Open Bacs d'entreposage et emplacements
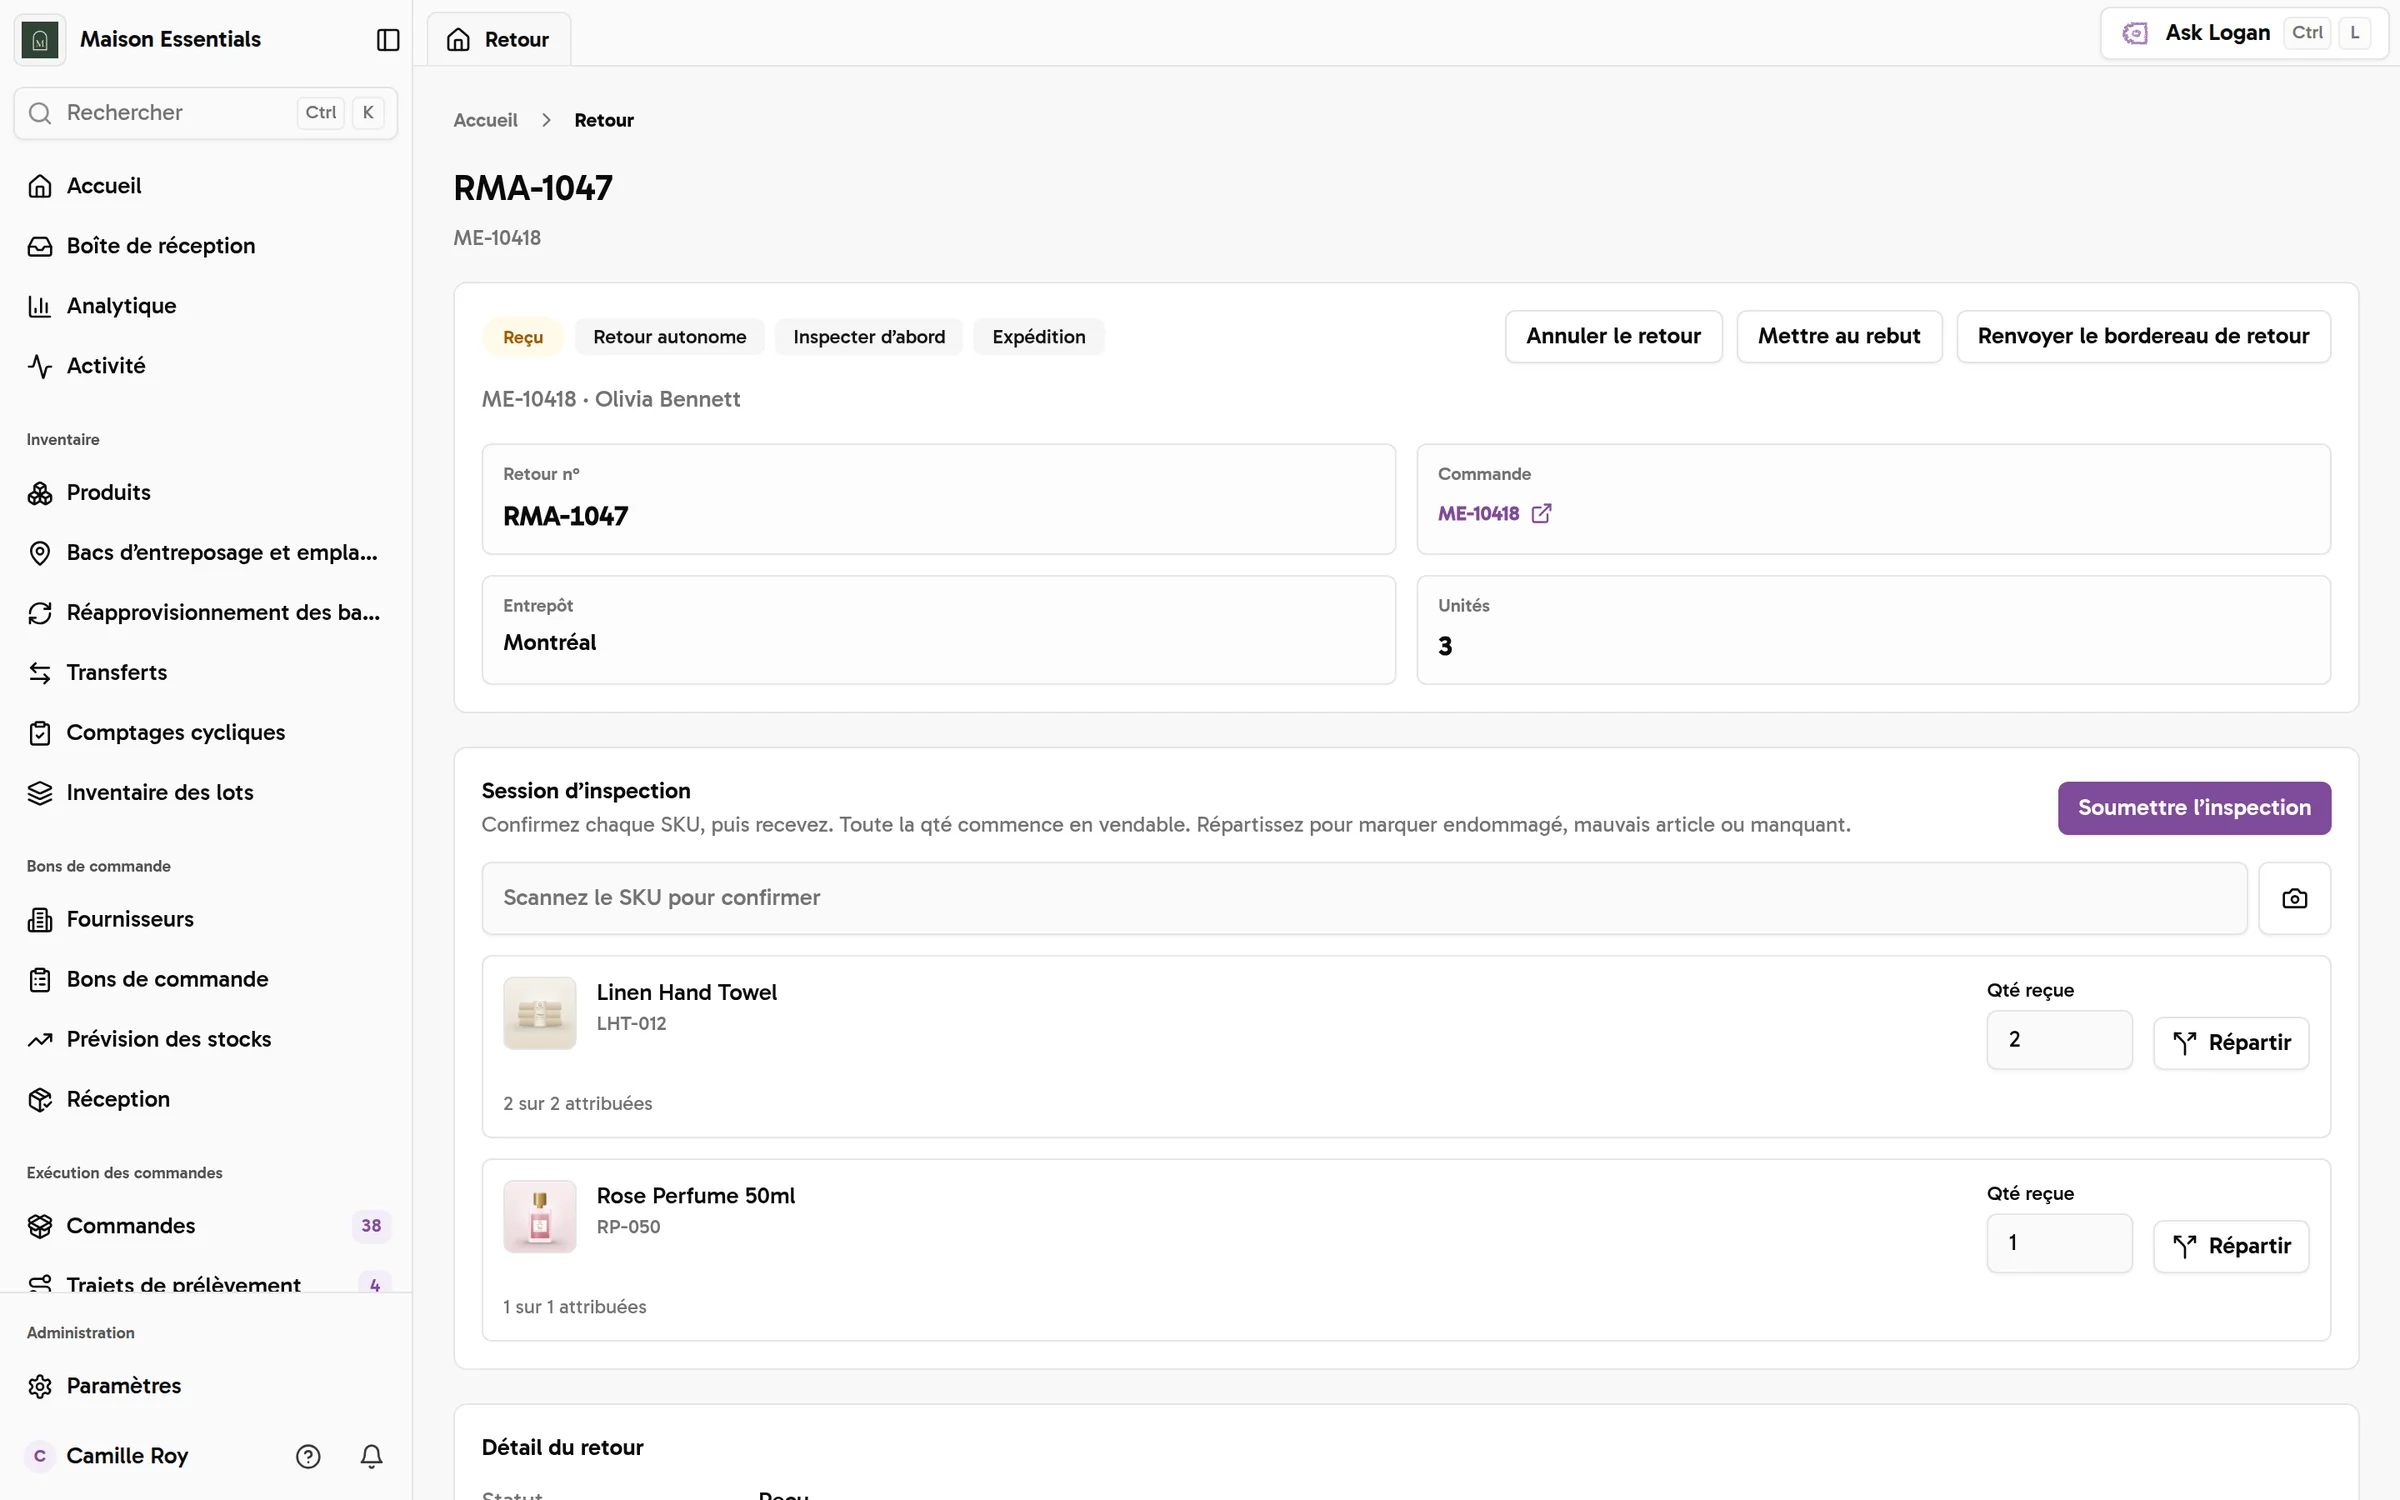 point(206,553)
